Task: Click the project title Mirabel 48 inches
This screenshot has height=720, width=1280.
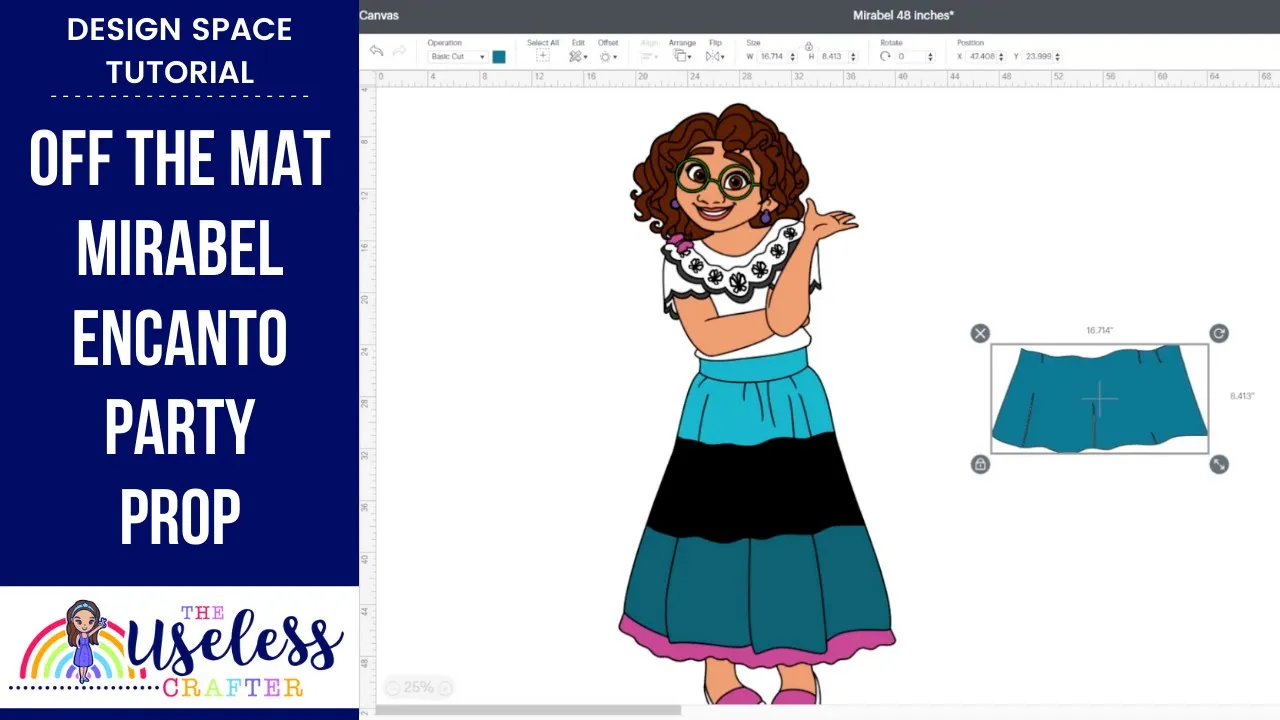Action: point(904,15)
